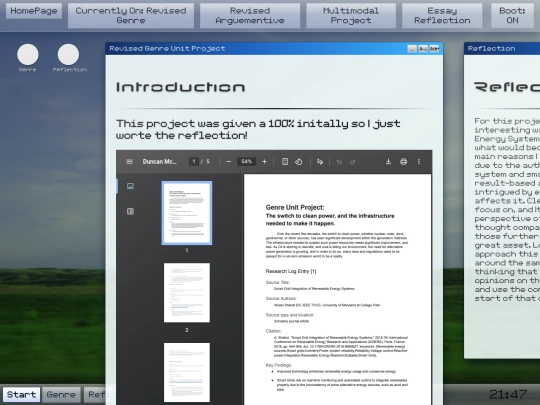The image size is (540, 405).
Task: Click the fit to page icon
Action: click(285, 162)
